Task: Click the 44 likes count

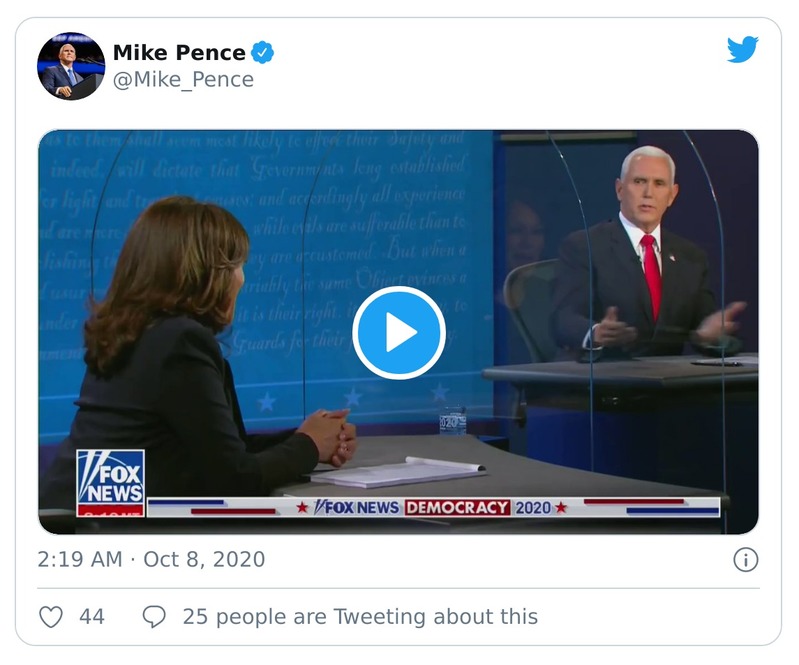Action: pos(92,617)
